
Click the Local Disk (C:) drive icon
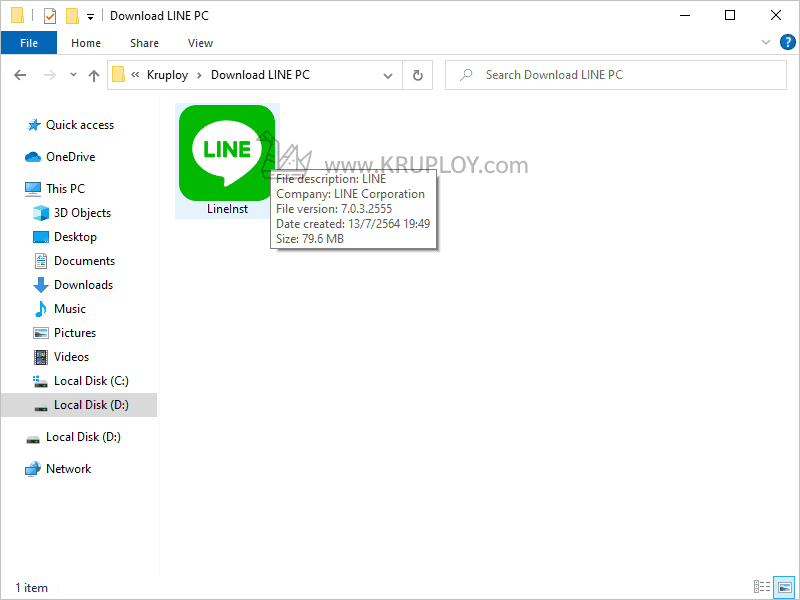click(x=41, y=381)
